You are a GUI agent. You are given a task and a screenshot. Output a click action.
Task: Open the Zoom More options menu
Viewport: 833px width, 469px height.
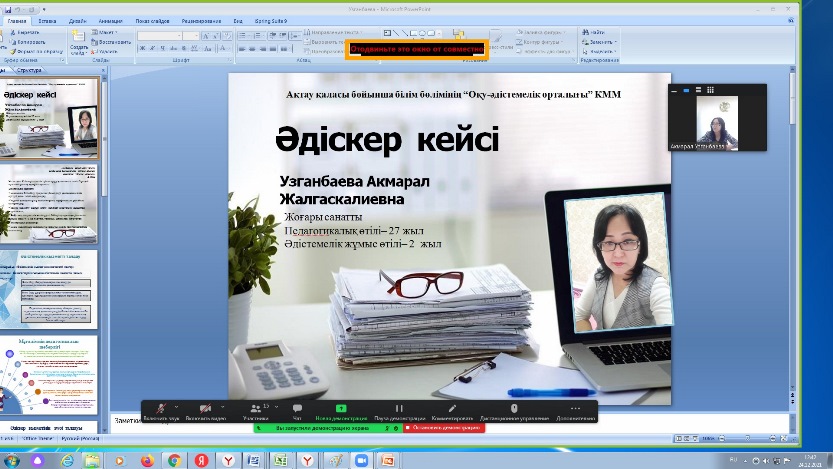575,409
